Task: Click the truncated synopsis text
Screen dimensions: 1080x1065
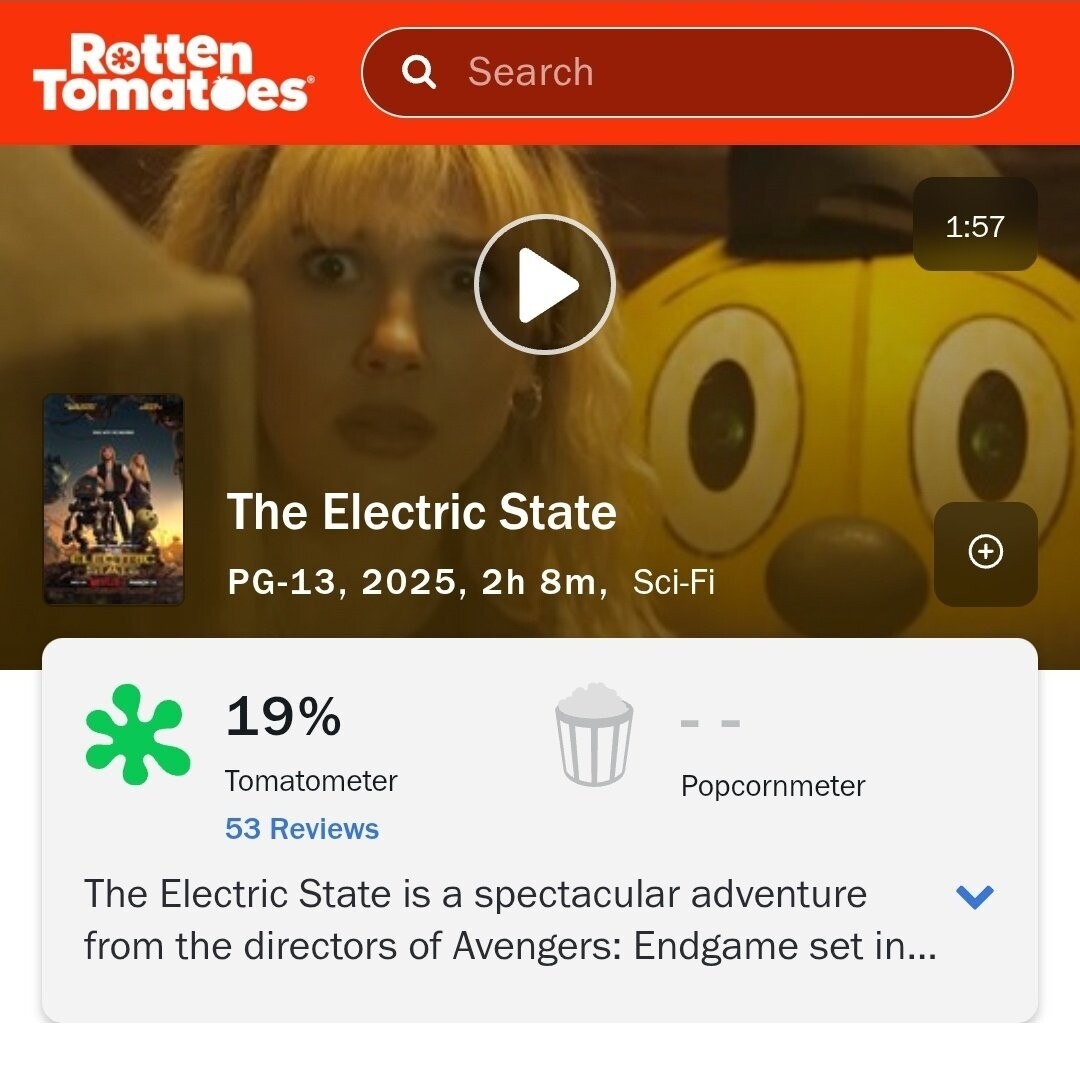Action: (510, 920)
